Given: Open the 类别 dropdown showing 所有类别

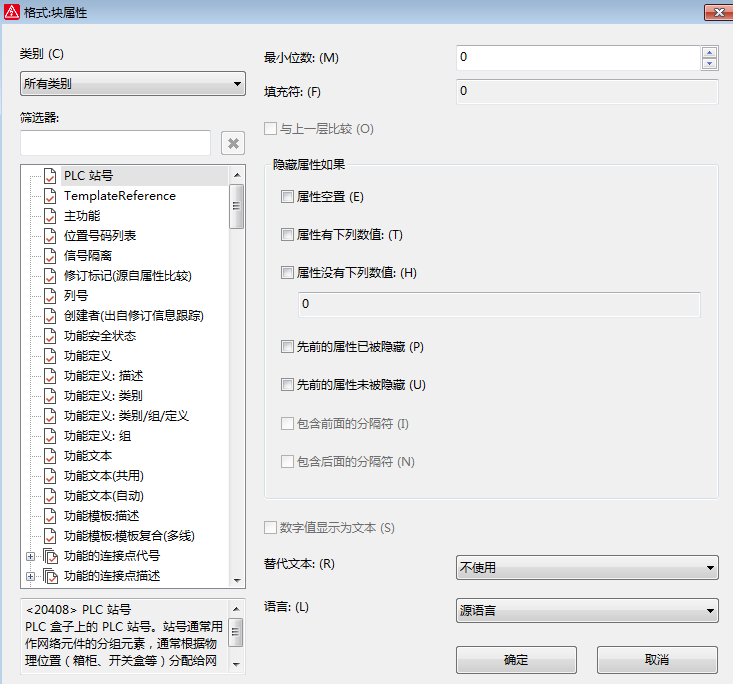Looking at the screenshot, I should coord(132,84).
